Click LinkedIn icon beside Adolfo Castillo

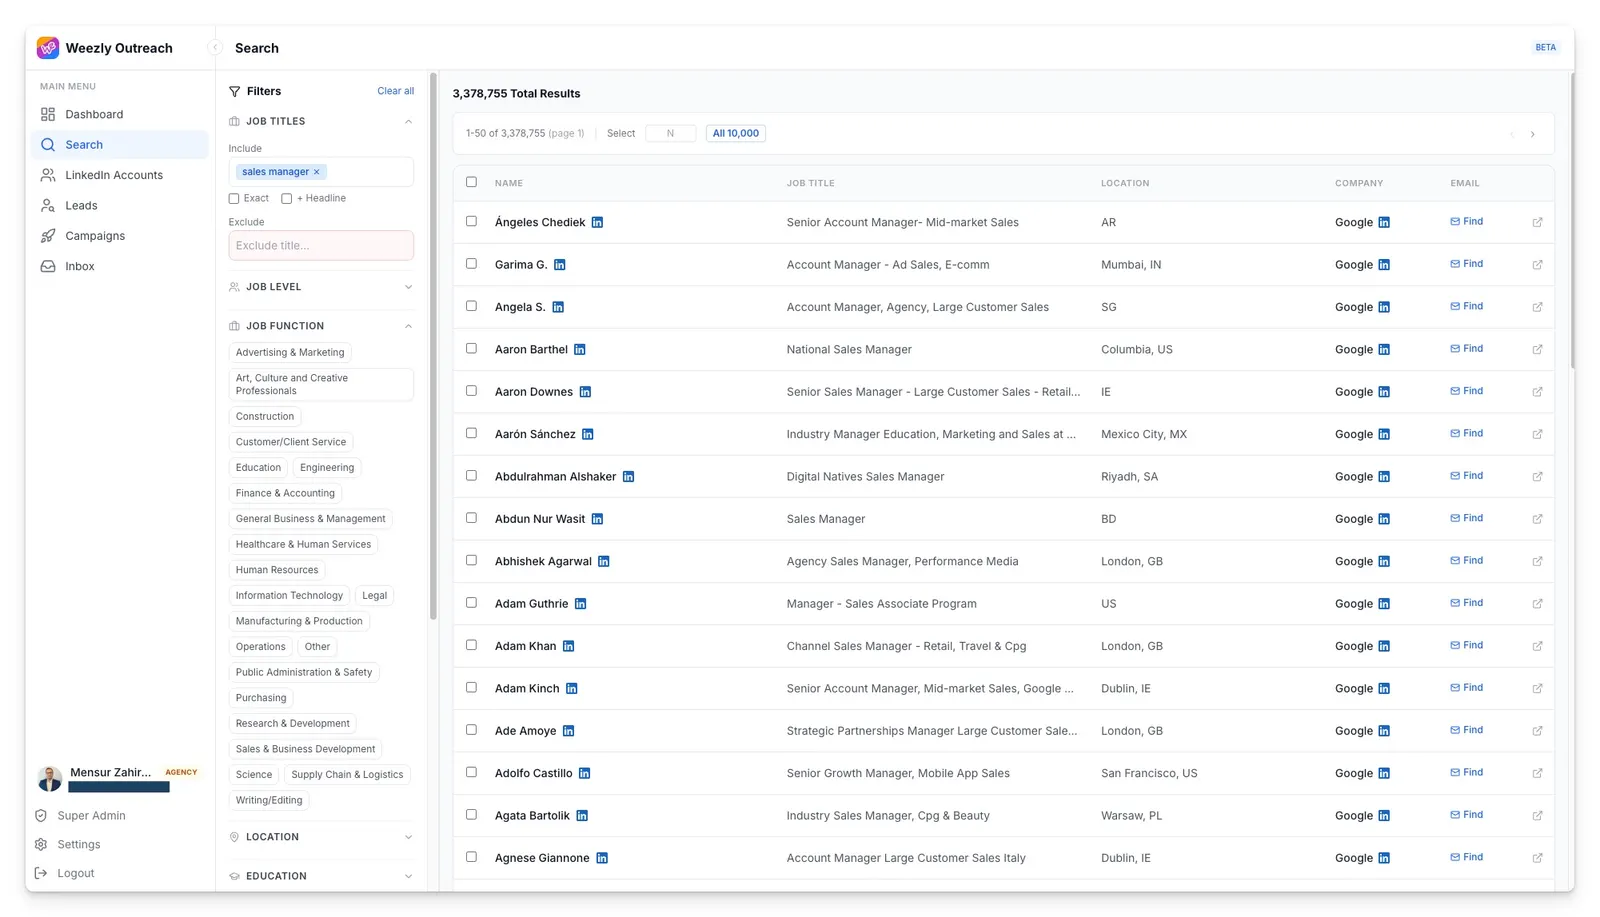tap(585, 773)
